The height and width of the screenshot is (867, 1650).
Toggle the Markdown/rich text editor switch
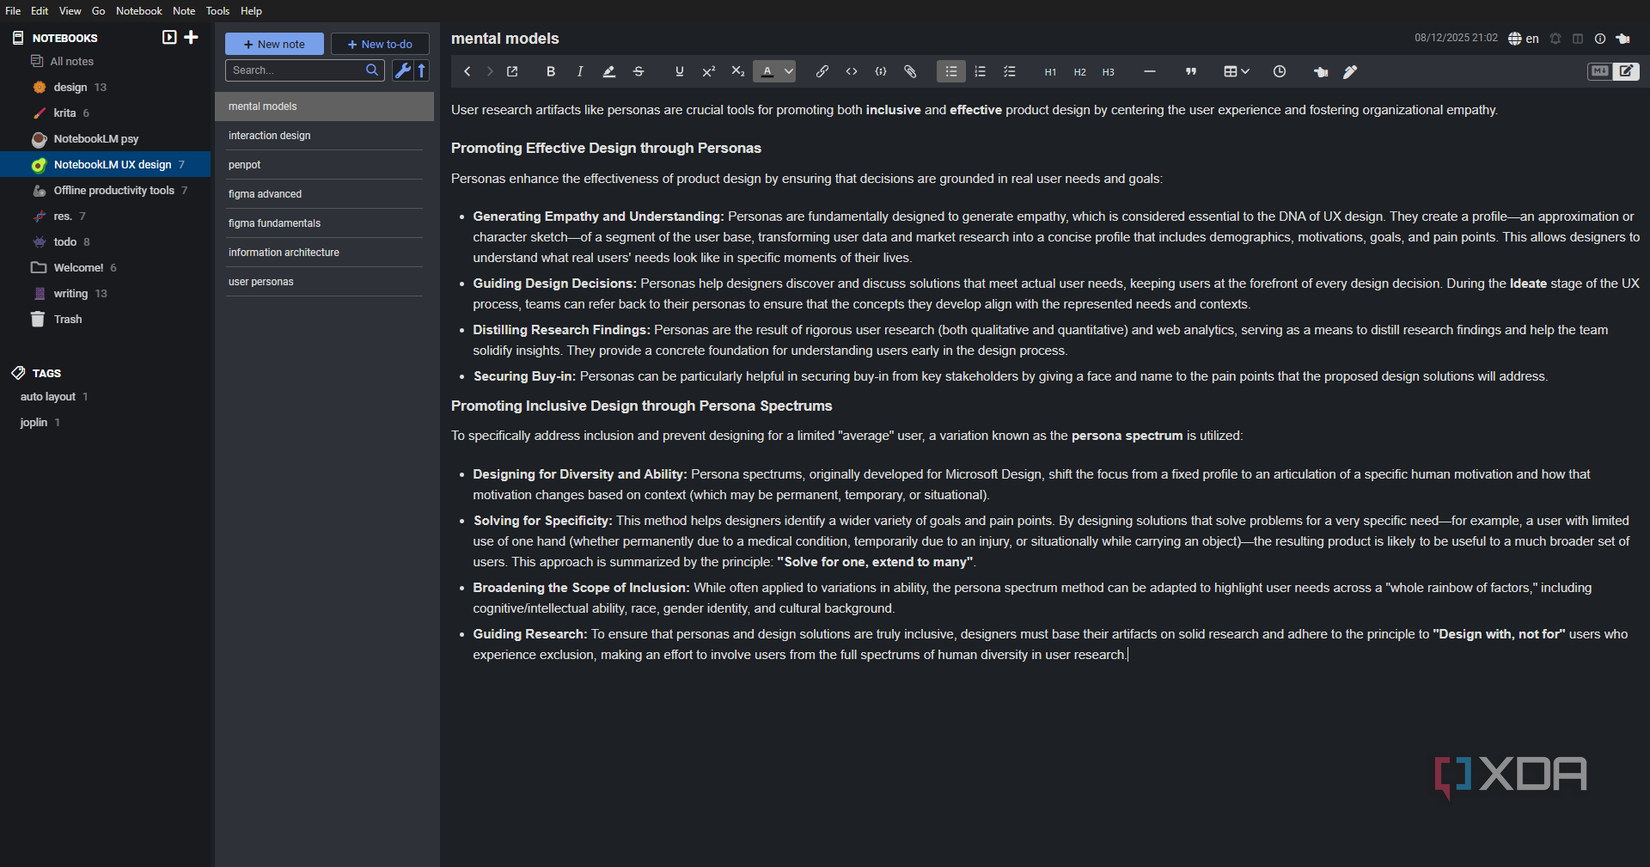coord(1613,71)
